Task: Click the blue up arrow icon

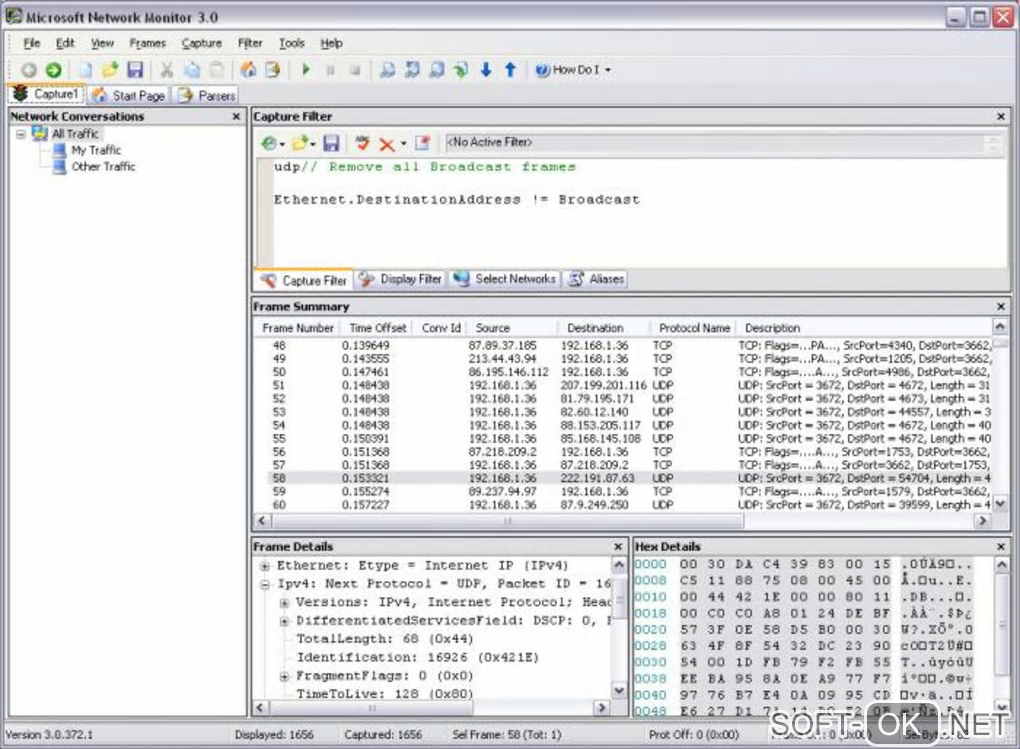Action: (x=511, y=70)
